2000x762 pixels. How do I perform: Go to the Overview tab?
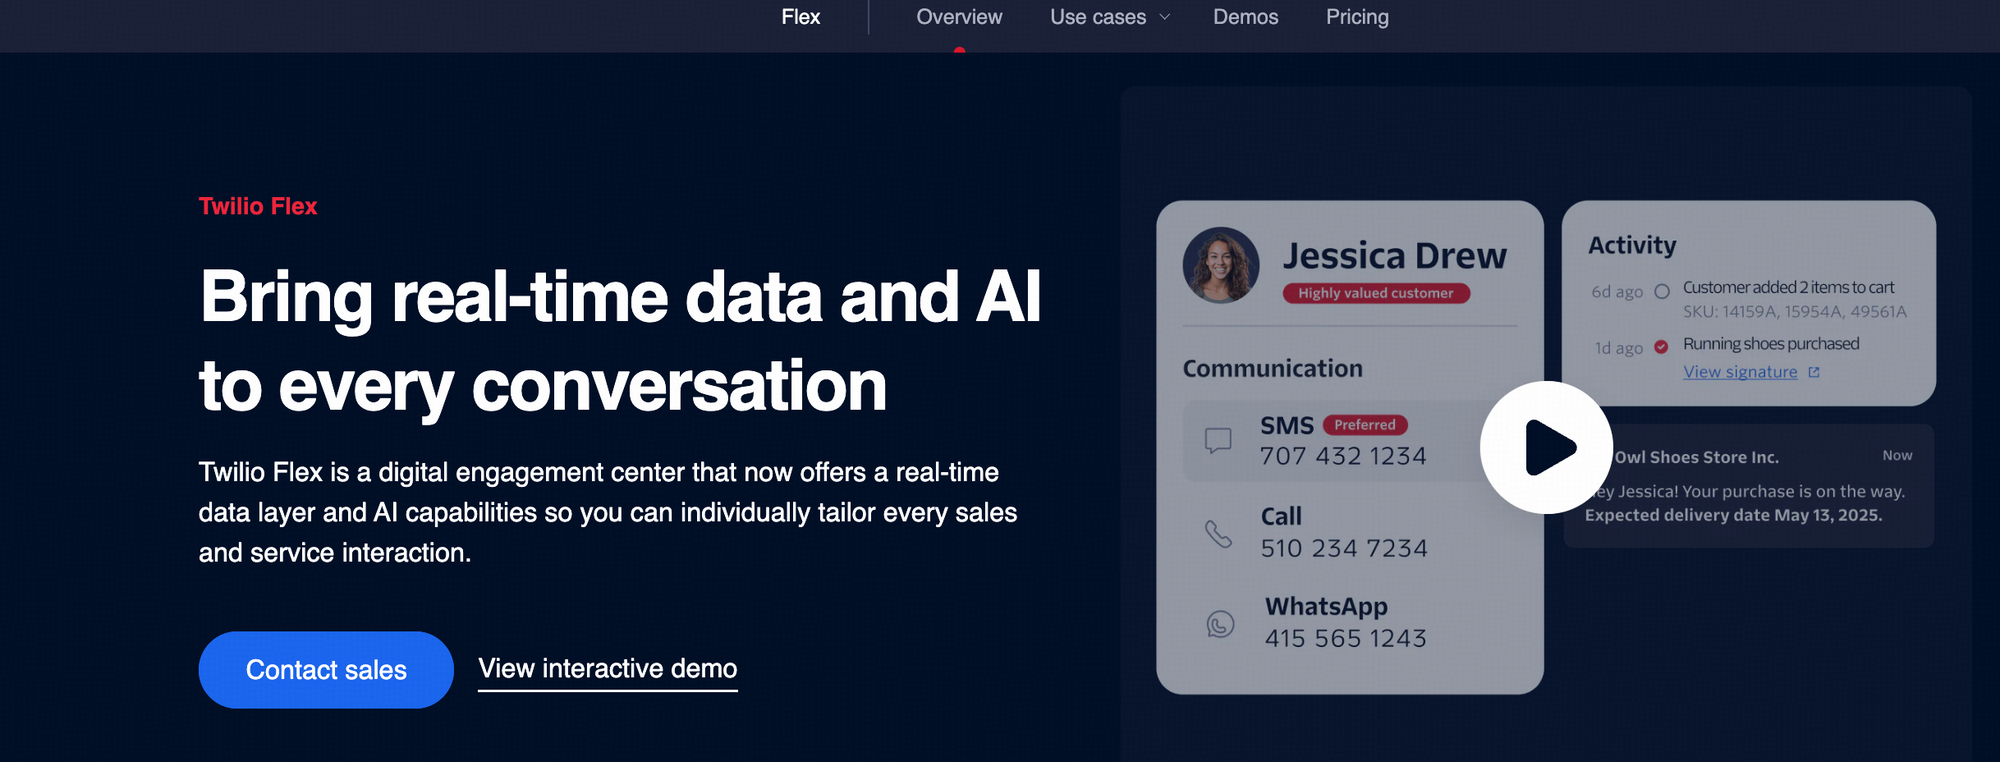[x=959, y=17]
